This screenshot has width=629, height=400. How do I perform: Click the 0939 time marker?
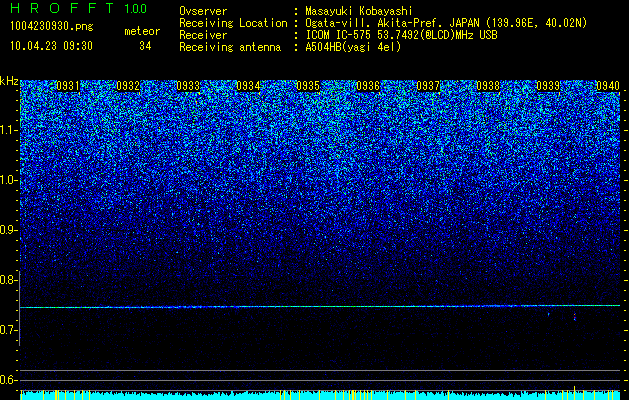click(x=548, y=86)
